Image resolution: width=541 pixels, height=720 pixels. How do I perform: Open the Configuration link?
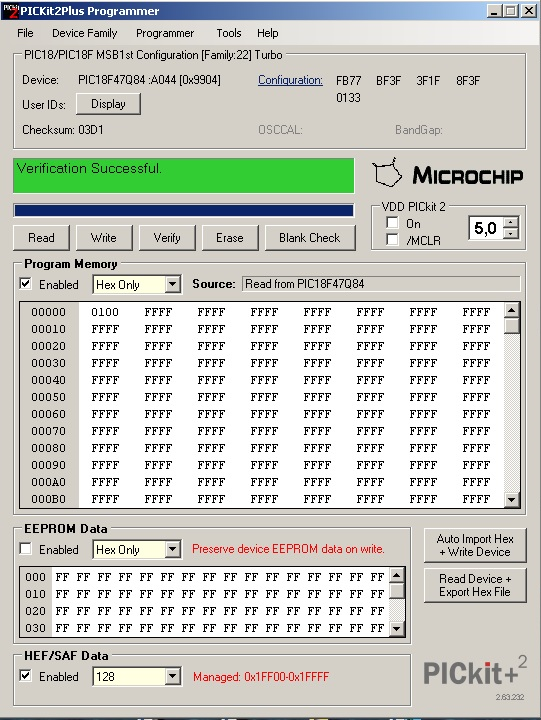(290, 80)
